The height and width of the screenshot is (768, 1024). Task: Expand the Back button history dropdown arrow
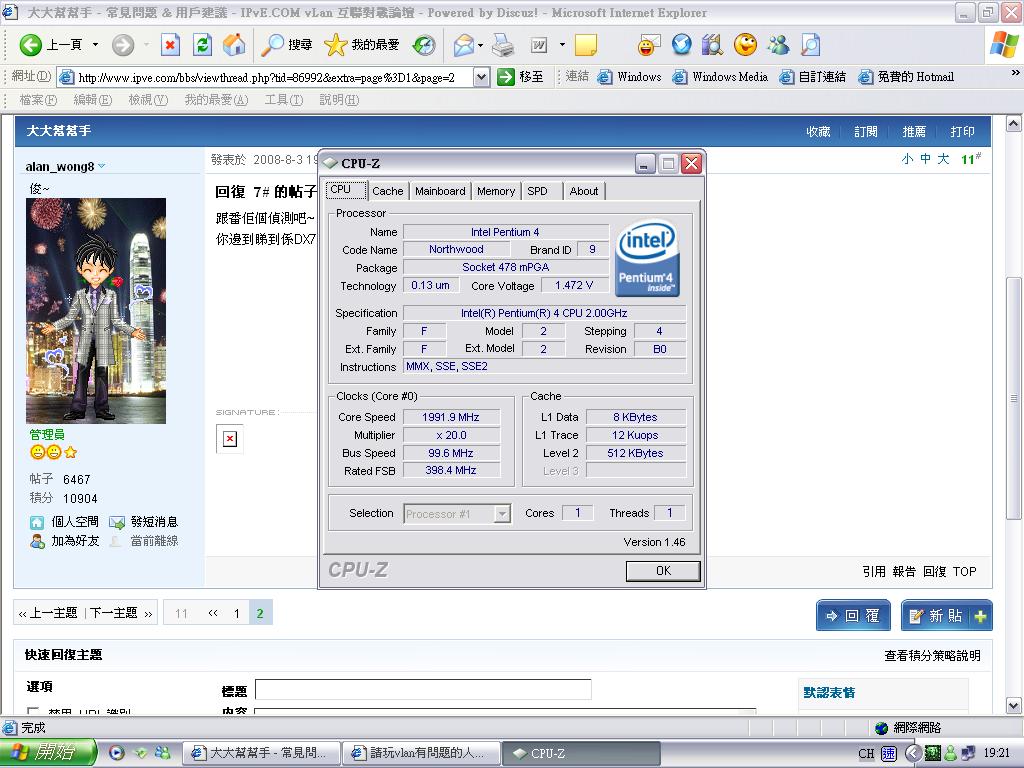pos(96,45)
